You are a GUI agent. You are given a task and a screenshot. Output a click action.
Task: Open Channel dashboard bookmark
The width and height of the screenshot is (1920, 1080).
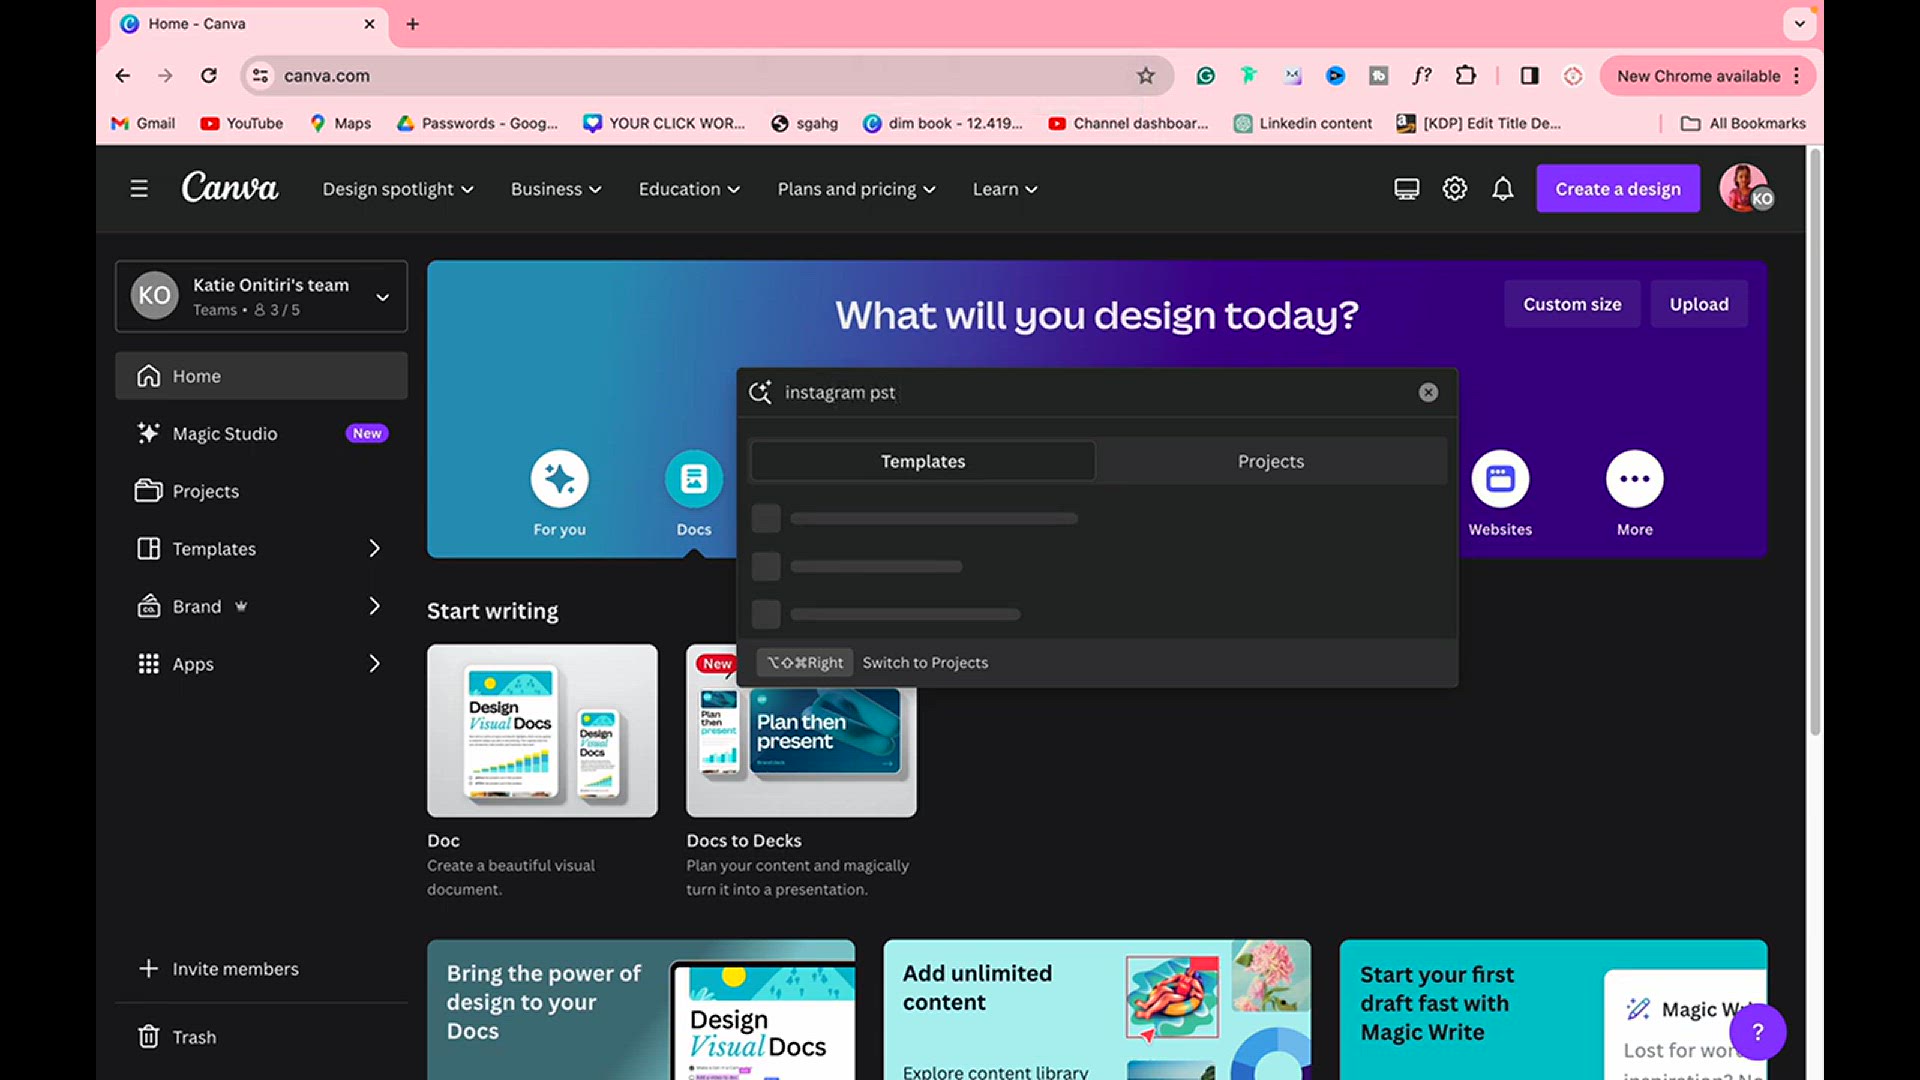pos(1128,123)
